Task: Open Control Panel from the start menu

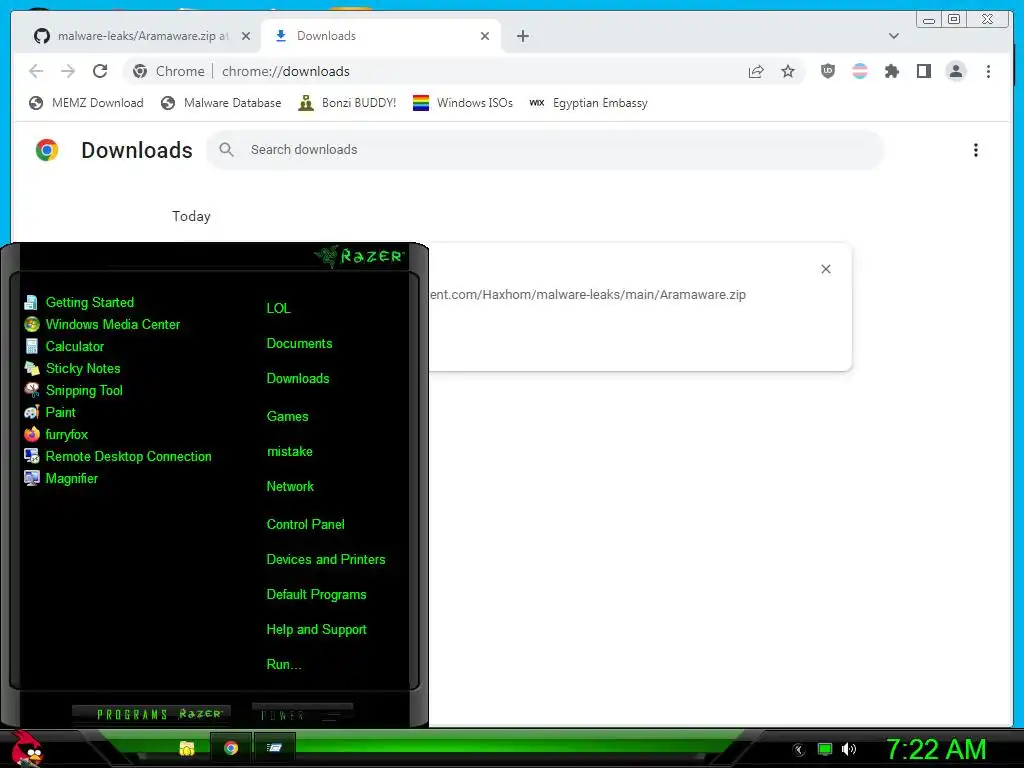Action: coord(306,524)
